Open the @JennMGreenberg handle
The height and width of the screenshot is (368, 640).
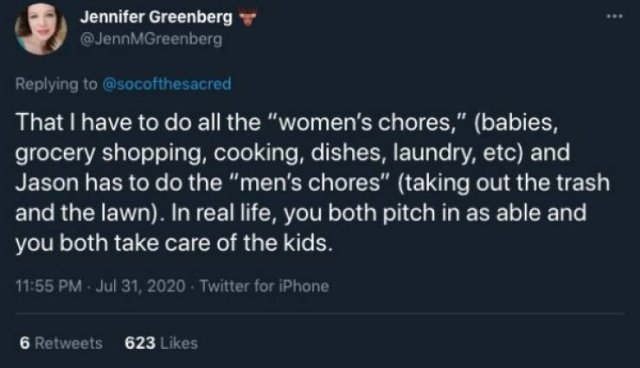tap(151, 39)
